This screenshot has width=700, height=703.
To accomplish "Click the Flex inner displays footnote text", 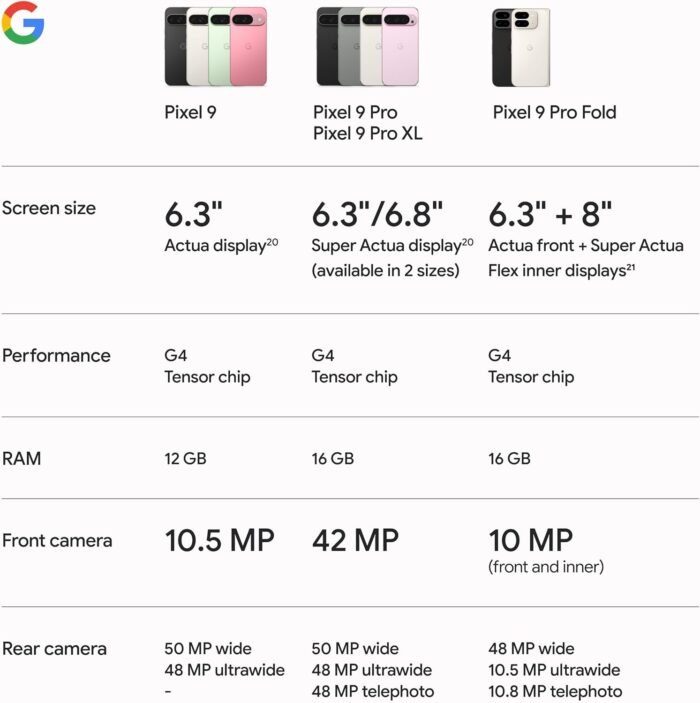I will click(557, 270).
